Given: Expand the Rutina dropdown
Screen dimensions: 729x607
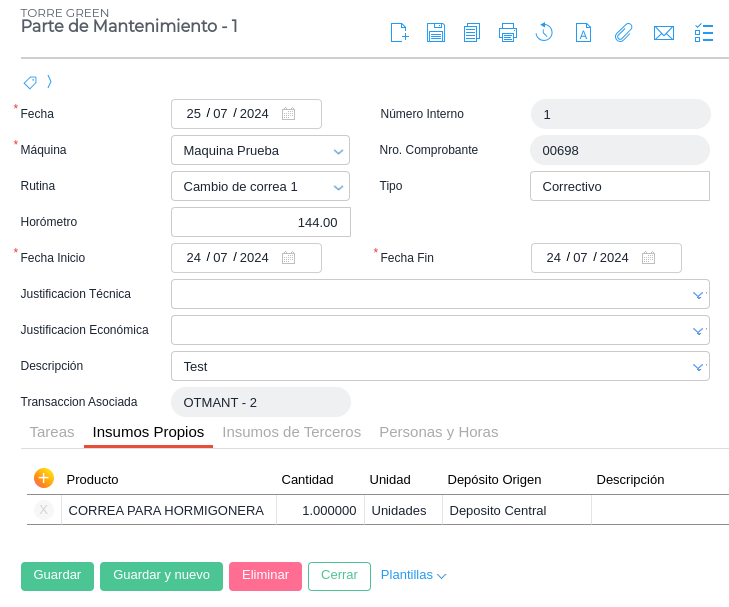Looking at the screenshot, I should [x=260, y=186].
